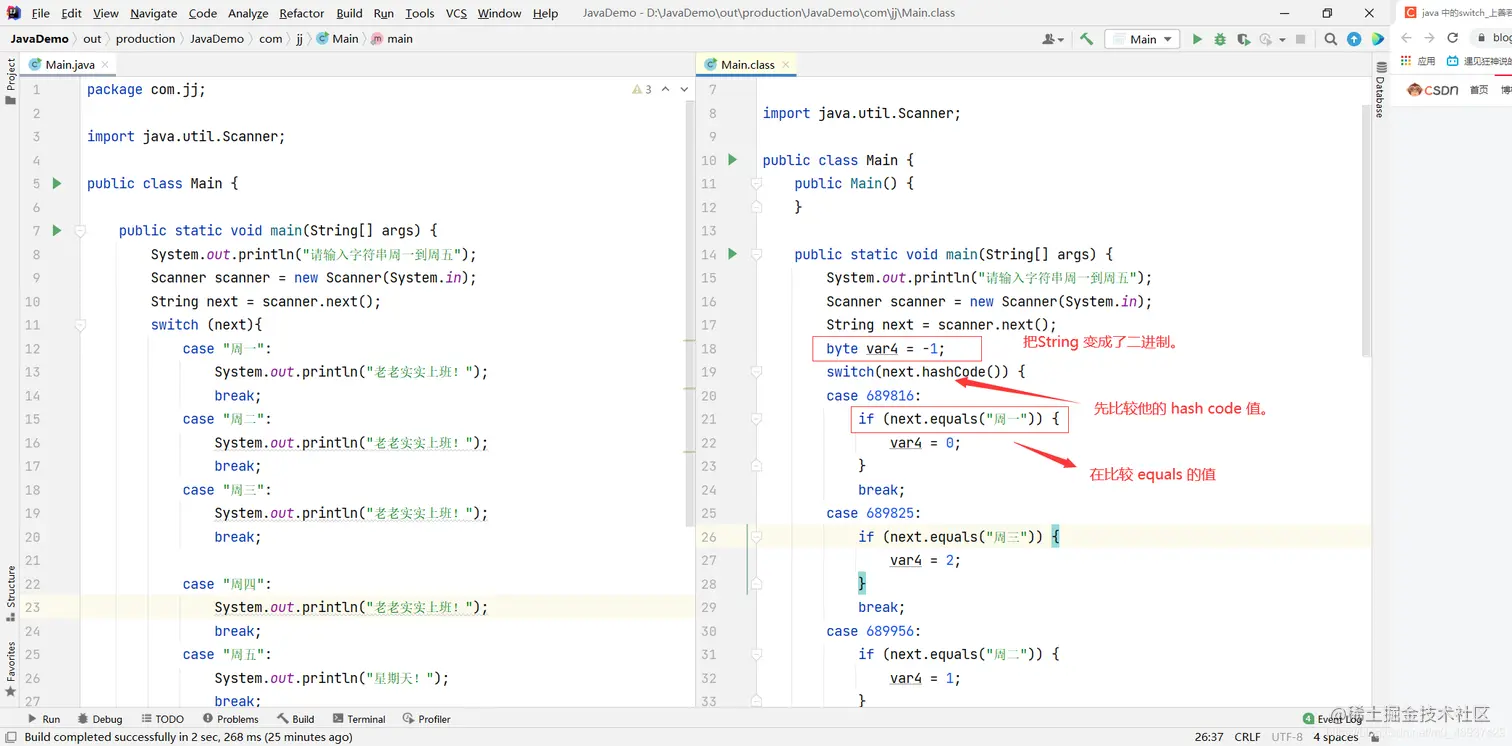The image size is (1512, 746).
Task: Open the TODO tool window button
Action: click(x=163, y=719)
